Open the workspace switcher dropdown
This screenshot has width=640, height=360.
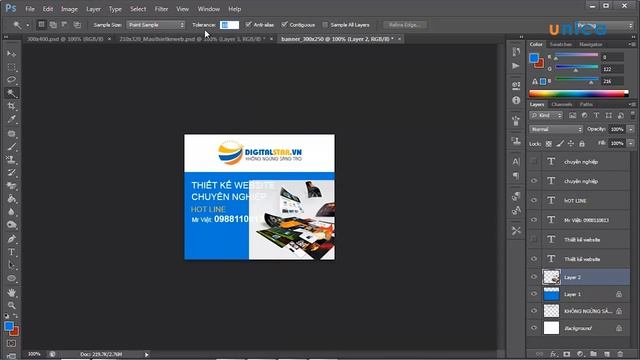(x=604, y=26)
